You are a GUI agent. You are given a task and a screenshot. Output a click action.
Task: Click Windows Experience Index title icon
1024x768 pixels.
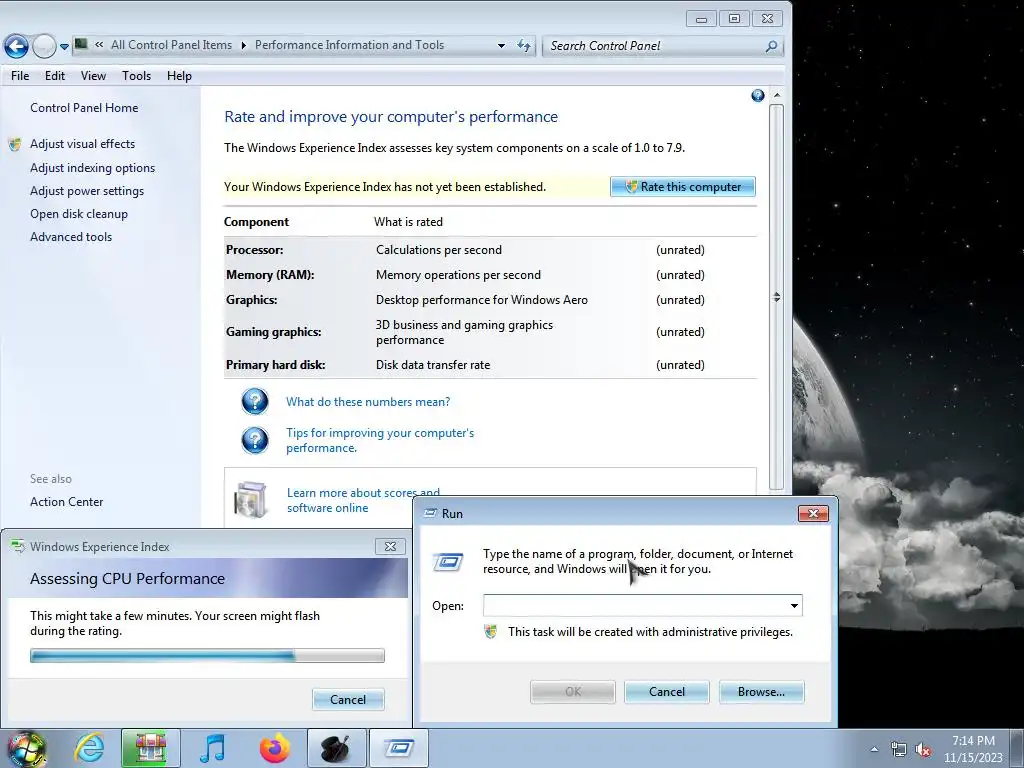pyautogui.click(x=18, y=547)
